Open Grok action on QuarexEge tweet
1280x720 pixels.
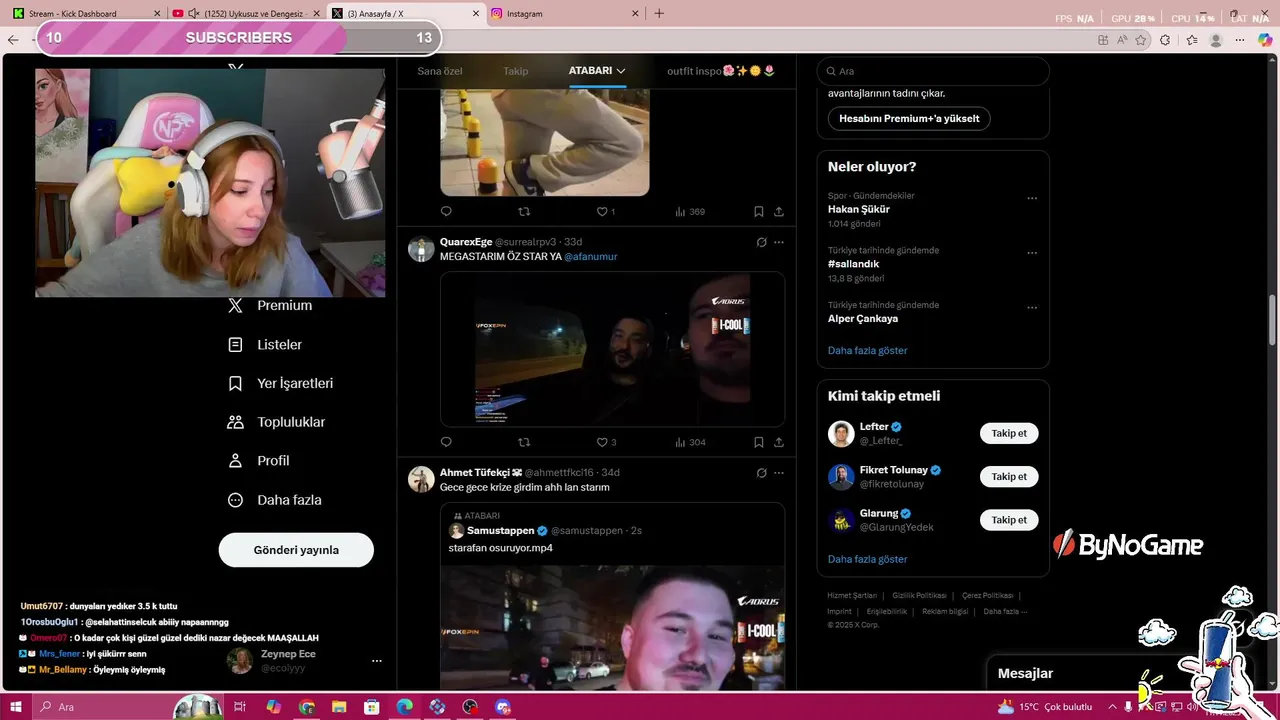[x=761, y=242]
